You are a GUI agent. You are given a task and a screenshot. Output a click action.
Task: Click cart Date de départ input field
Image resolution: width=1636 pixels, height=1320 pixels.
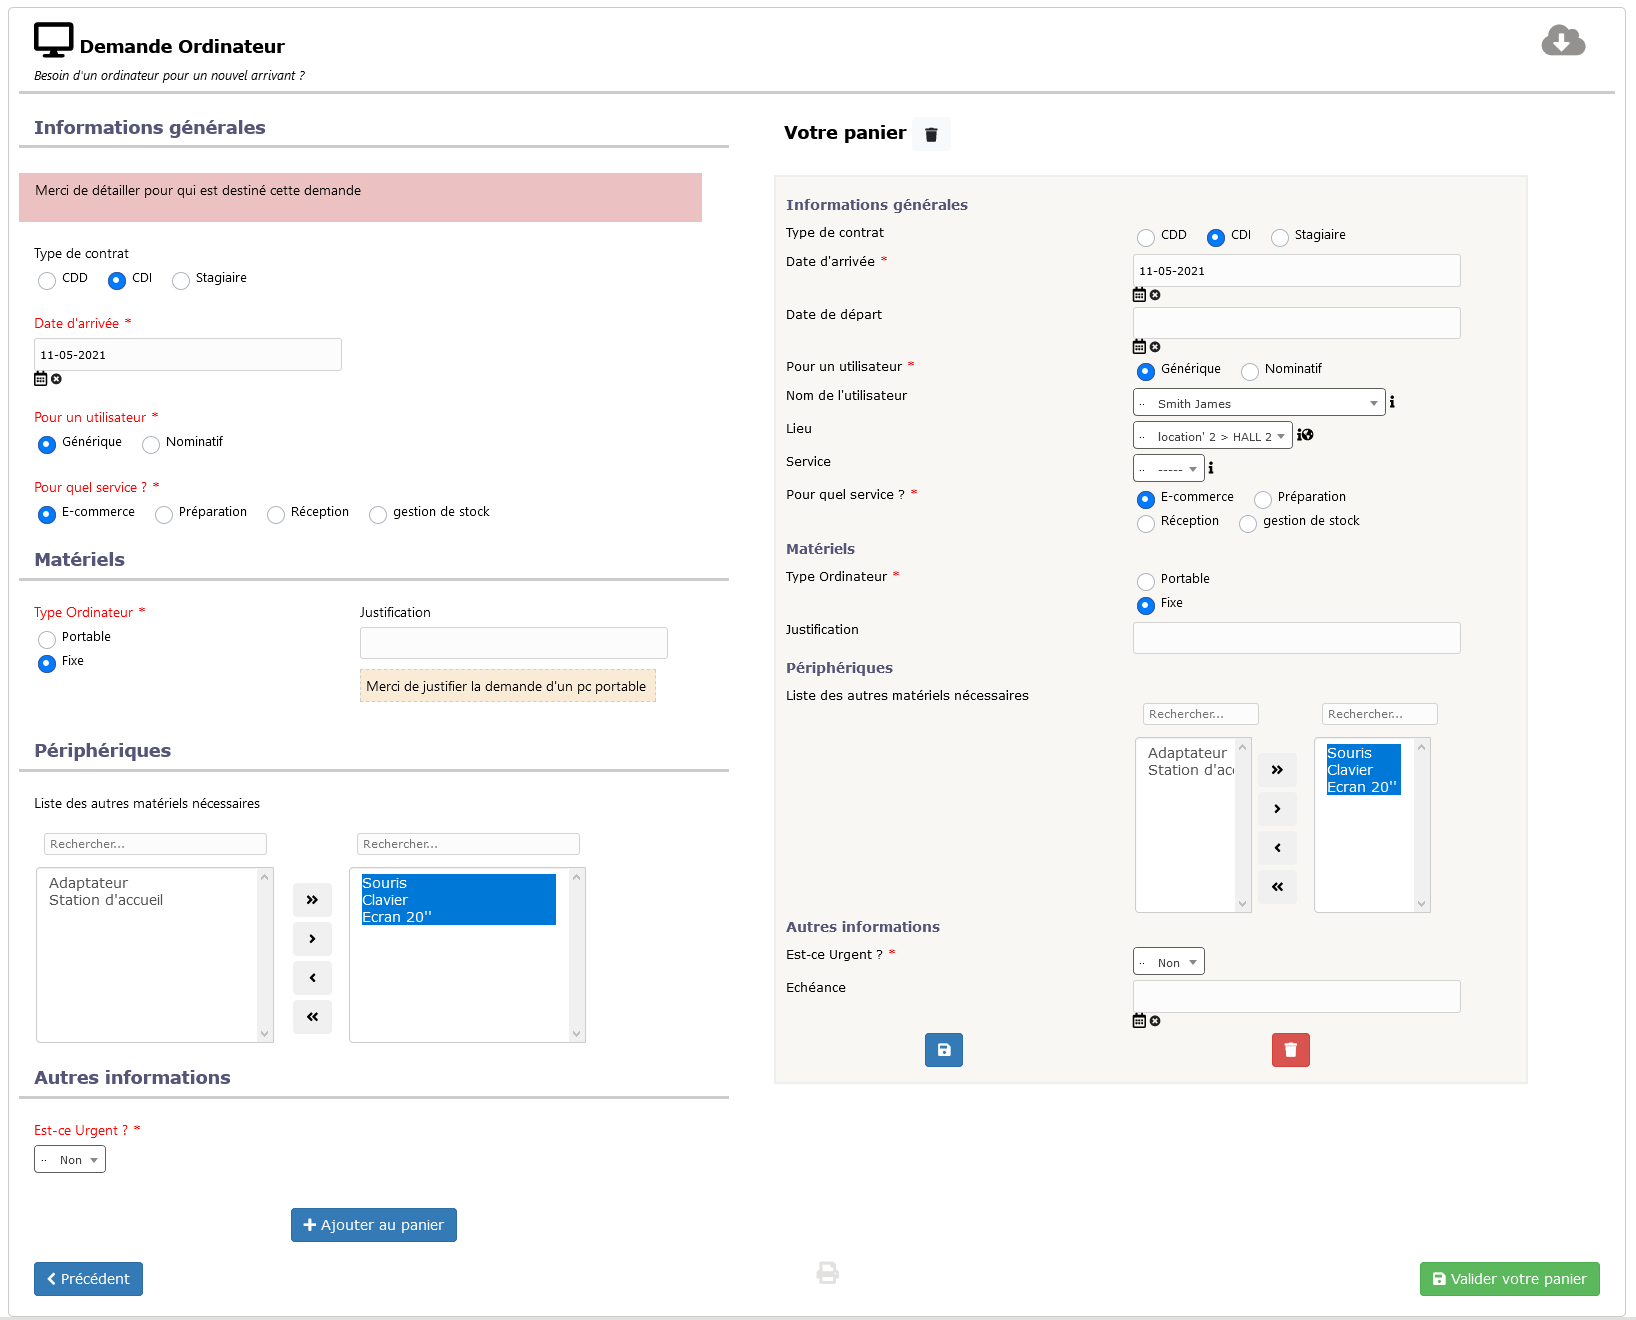click(x=1297, y=323)
